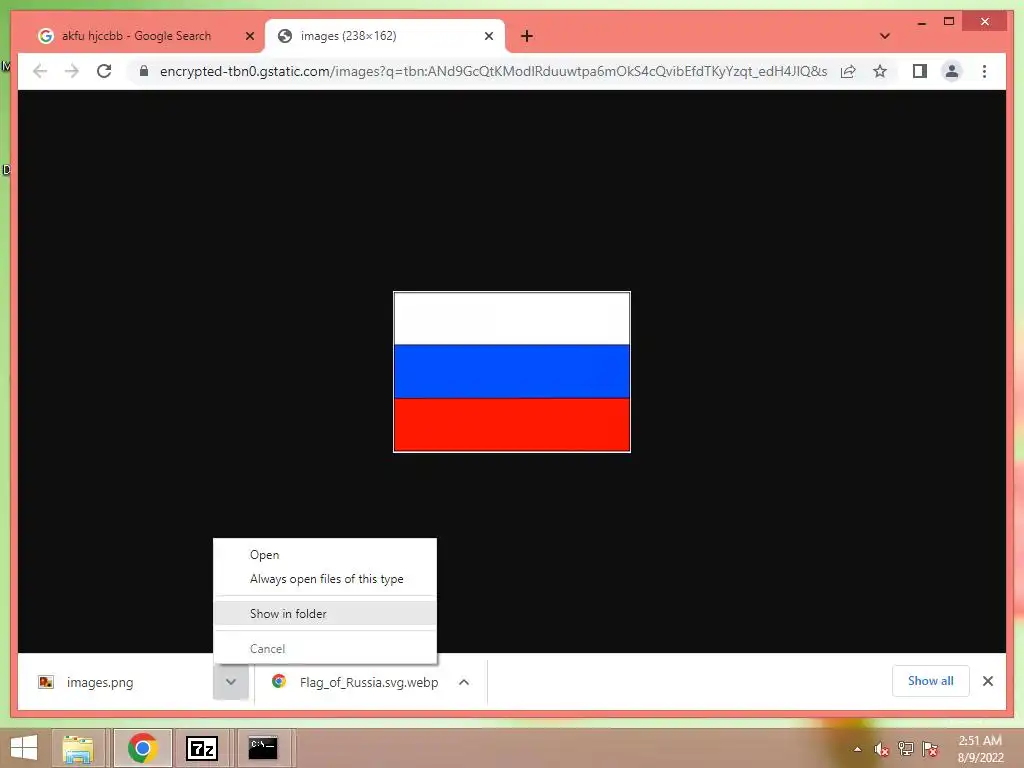Viewport: 1024px width, 768px height.
Task: Choose Open in download context menu
Action: [264, 554]
